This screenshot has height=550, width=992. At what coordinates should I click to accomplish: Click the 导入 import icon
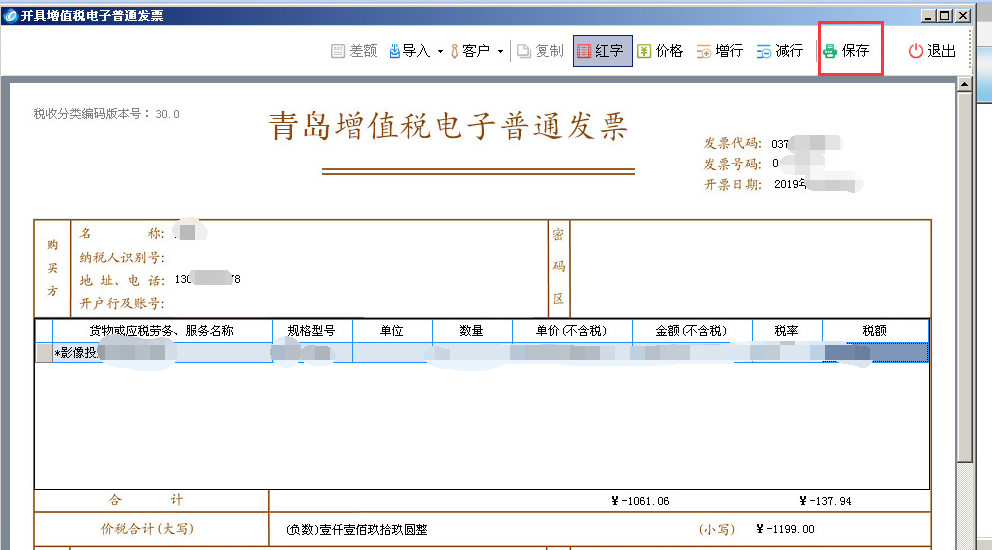coord(395,51)
